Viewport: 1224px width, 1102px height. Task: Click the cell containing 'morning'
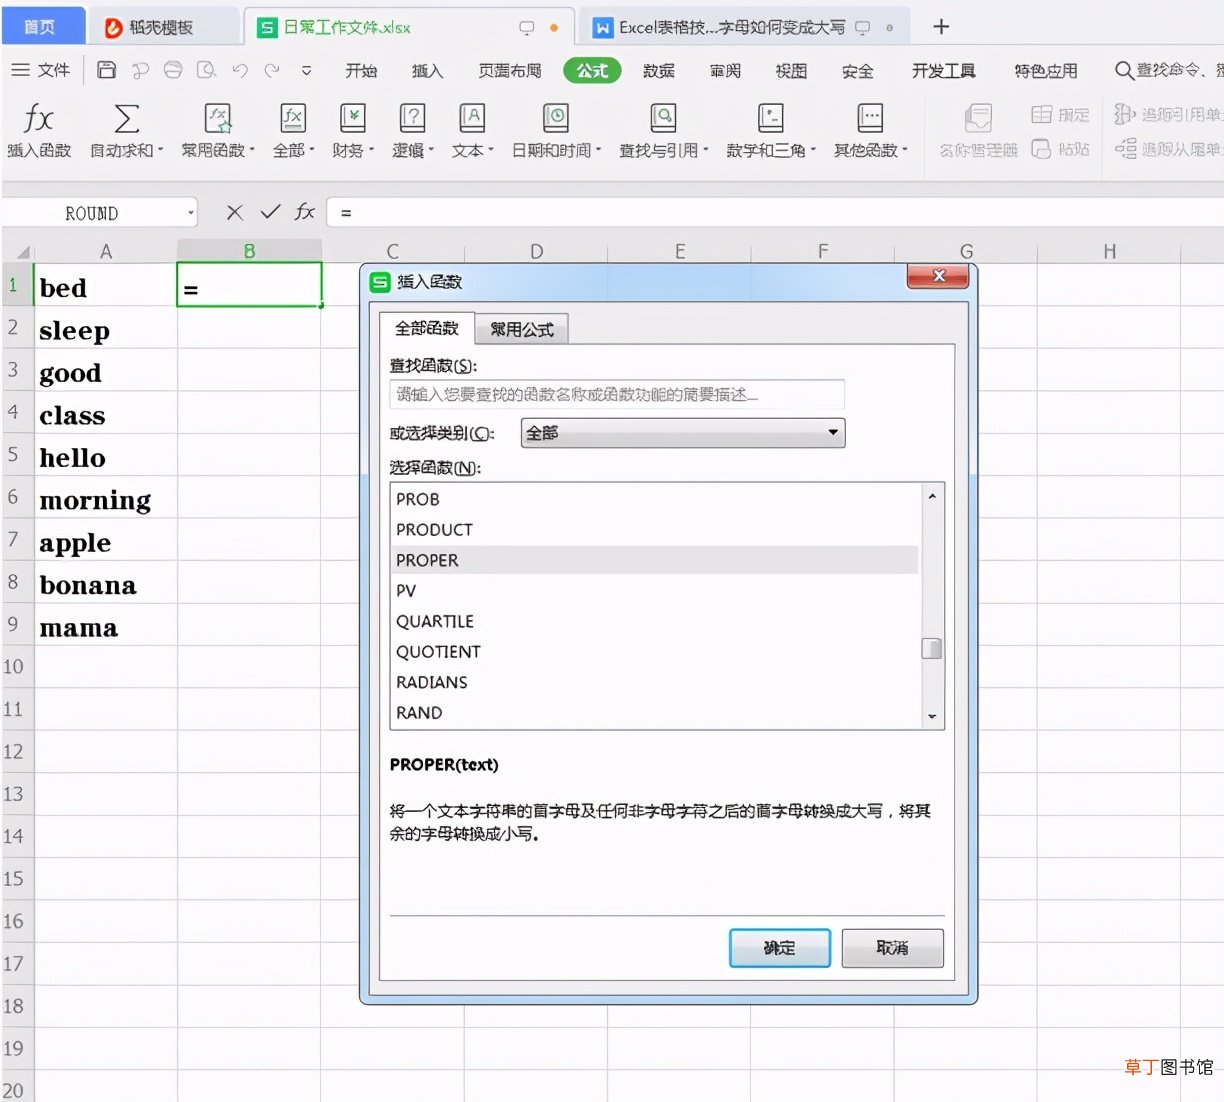[106, 498]
